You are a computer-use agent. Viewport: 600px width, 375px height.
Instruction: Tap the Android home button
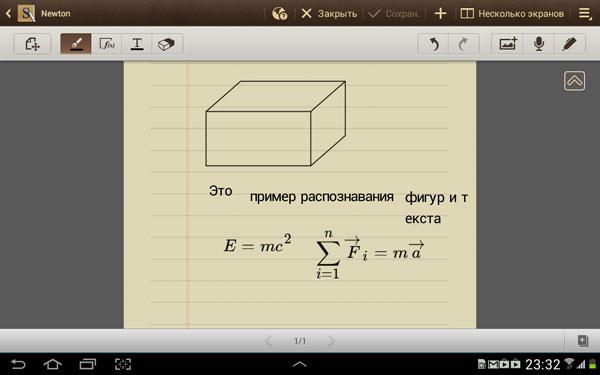click(53, 364)
